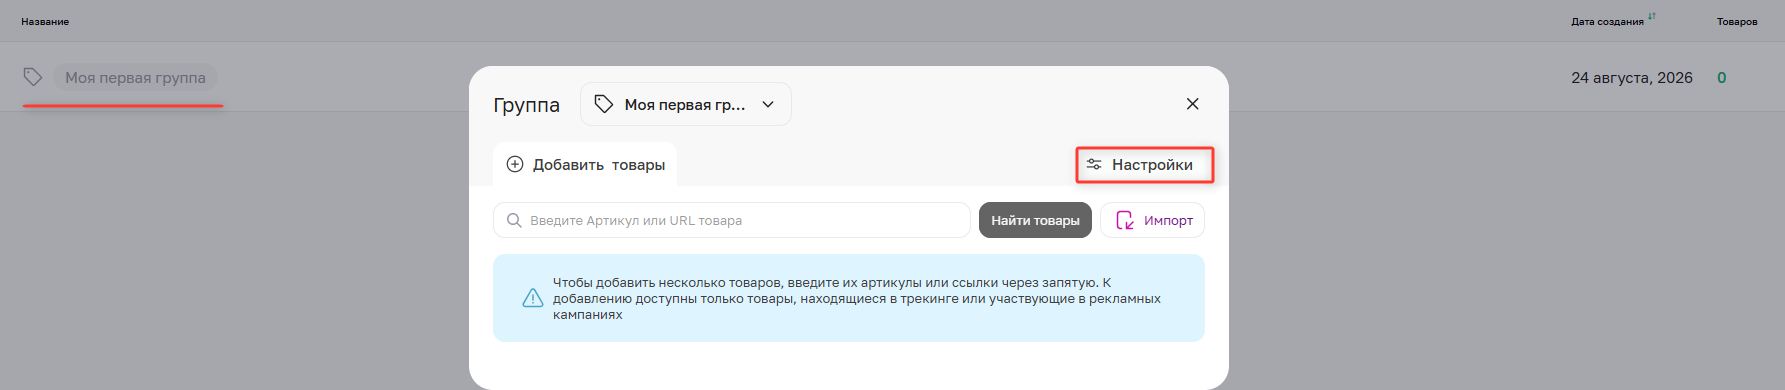Focus the Артикул или URL товара field

coord(732,220)
